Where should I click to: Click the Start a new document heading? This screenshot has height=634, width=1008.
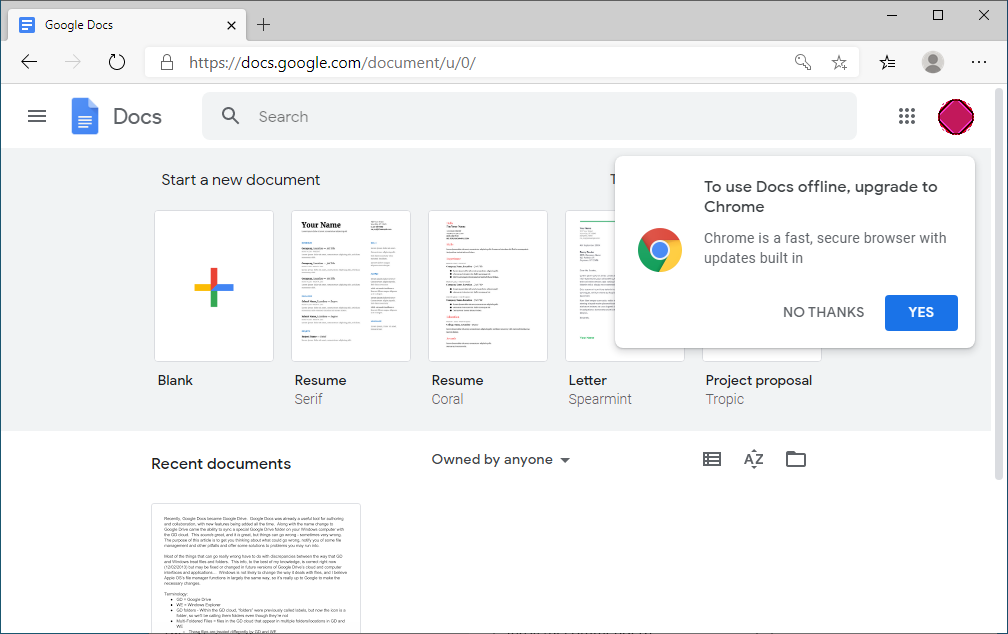pyautogui.click(x=240, y=180)
